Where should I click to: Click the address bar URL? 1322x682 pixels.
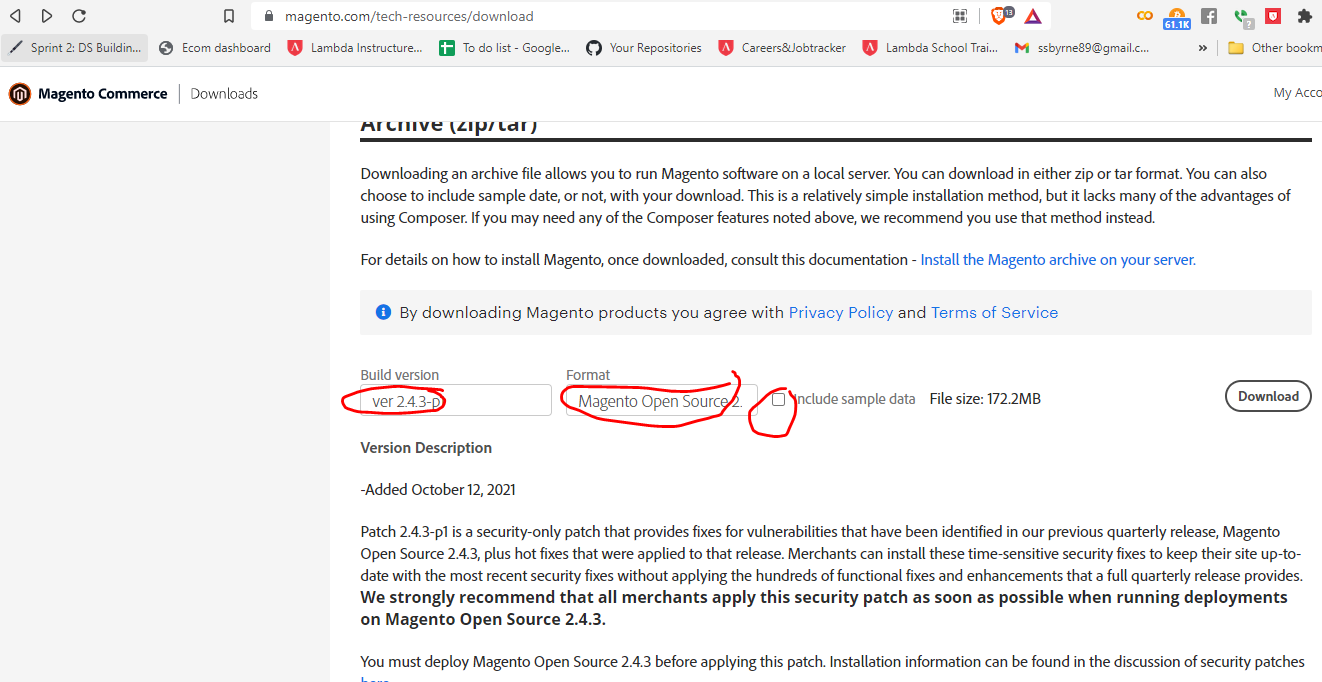coord(409,16)
